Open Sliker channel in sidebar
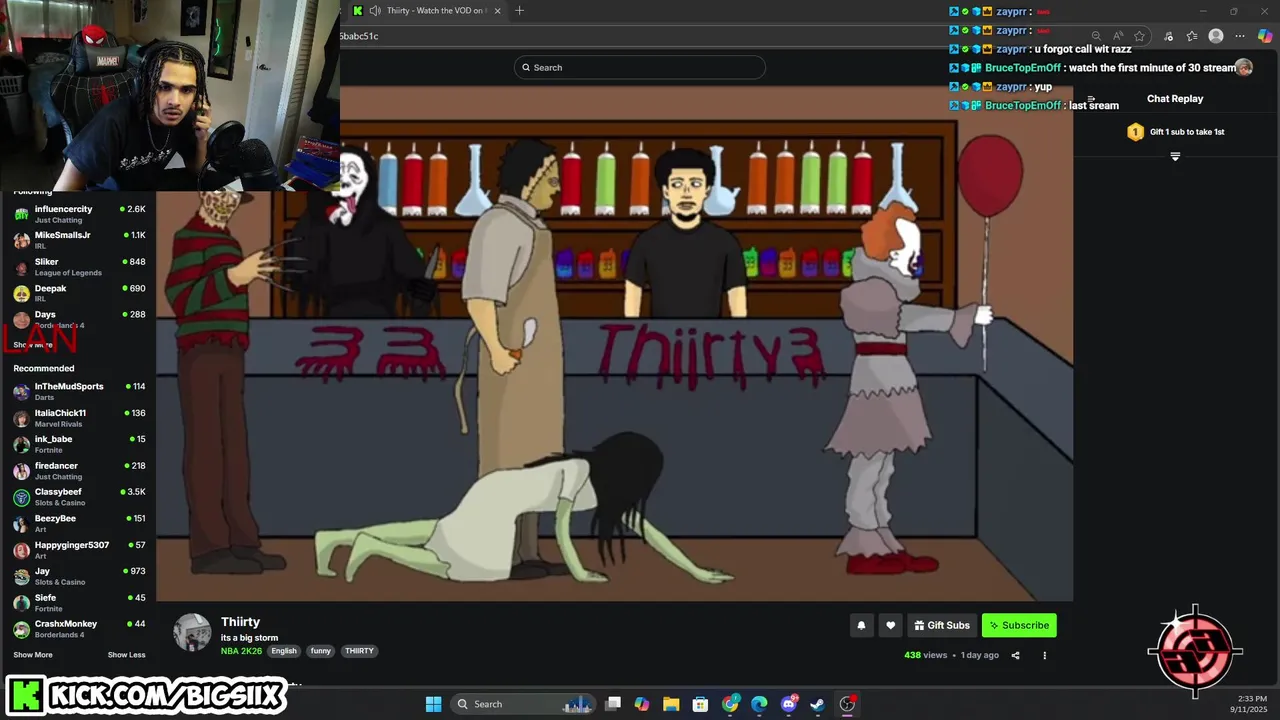The height and width of the screenshot is (720, 1280). 78,267
